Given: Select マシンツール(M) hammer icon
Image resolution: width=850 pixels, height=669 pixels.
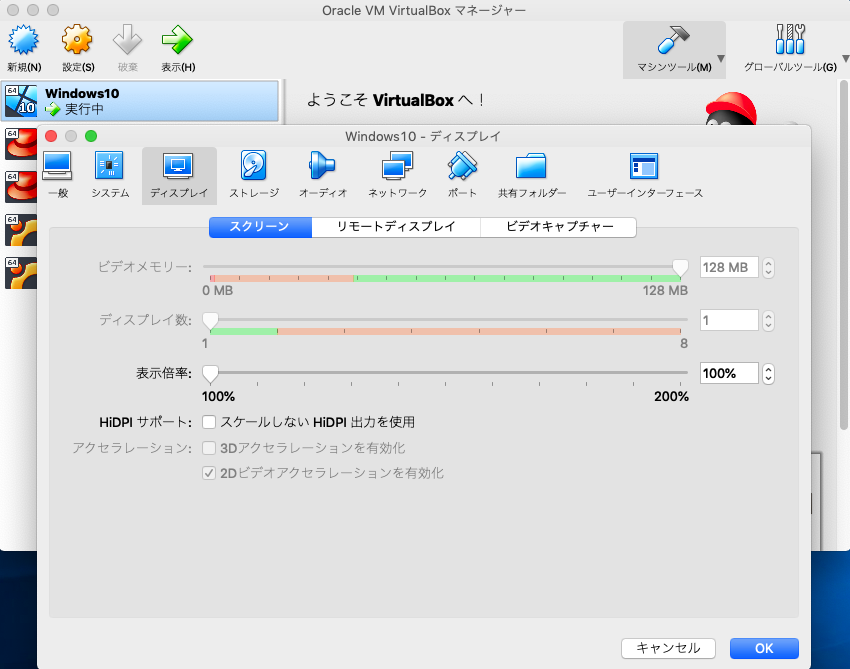Looking at the screenshot, I should 673,40.
